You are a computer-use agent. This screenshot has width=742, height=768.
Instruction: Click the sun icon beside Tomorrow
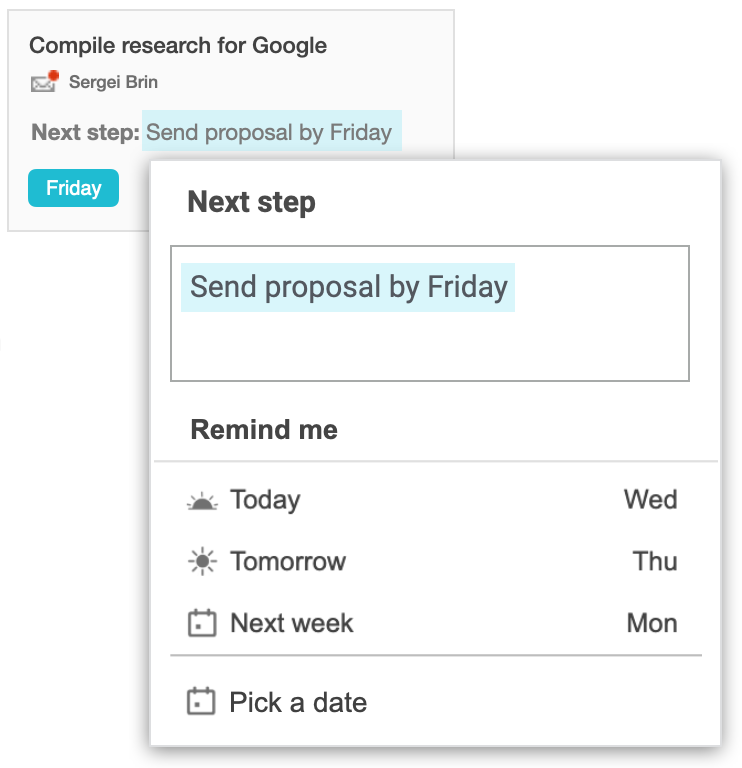click(202, 561)
